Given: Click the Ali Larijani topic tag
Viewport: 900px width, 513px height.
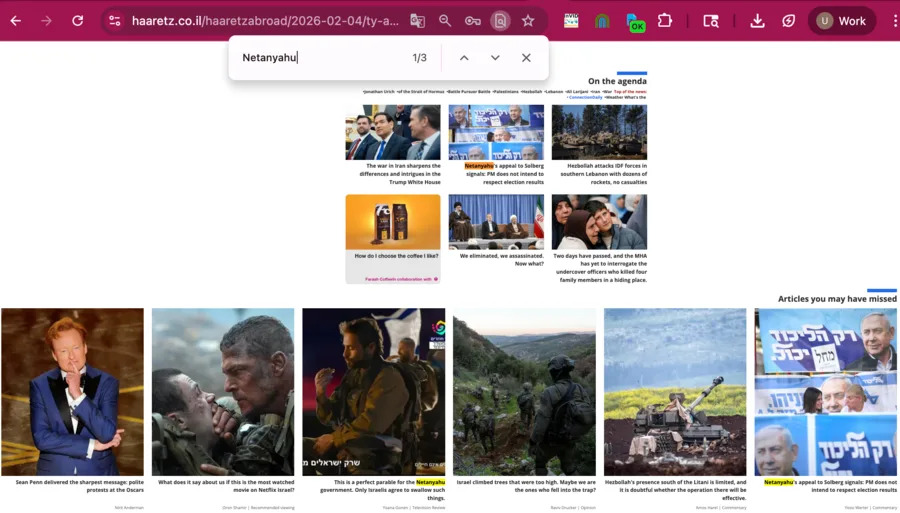Looking at the screenshot, I should pyautogui.click(x=577, y=91).
